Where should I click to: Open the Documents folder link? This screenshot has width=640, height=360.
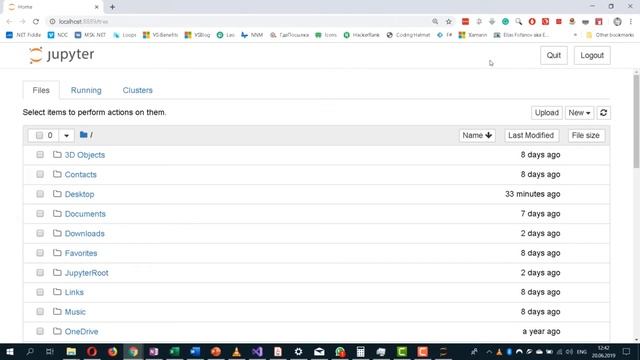[x=85, y=214]
